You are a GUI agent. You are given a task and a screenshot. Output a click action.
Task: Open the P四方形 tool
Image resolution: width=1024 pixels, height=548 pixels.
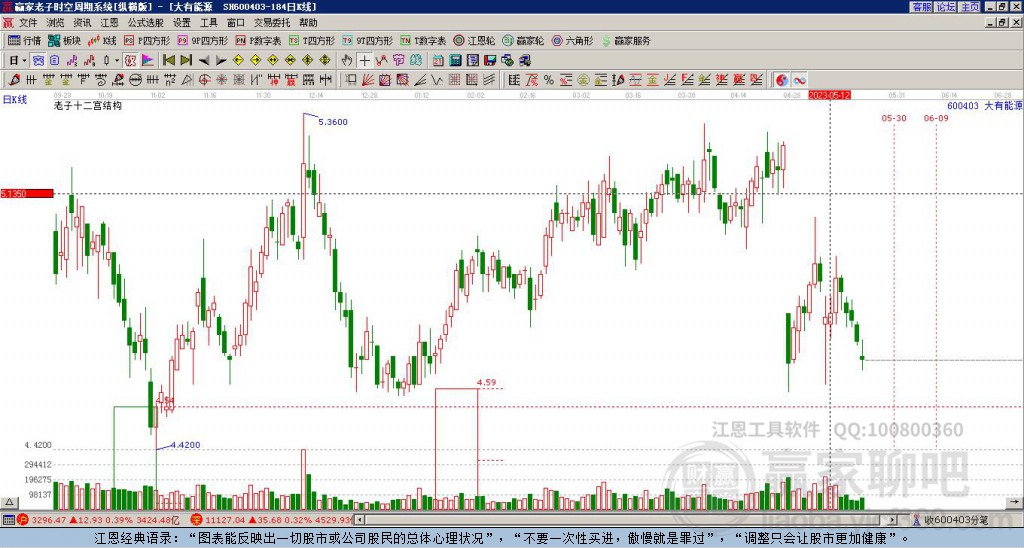[x=147, y=40]
